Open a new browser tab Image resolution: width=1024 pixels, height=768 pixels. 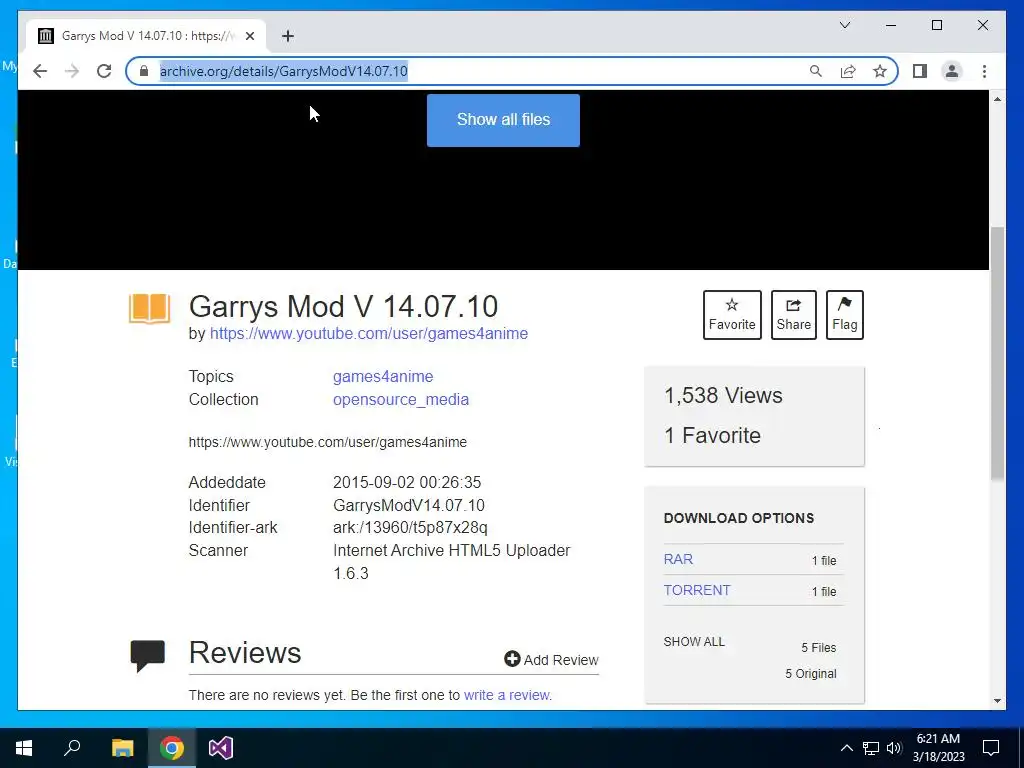288,36
